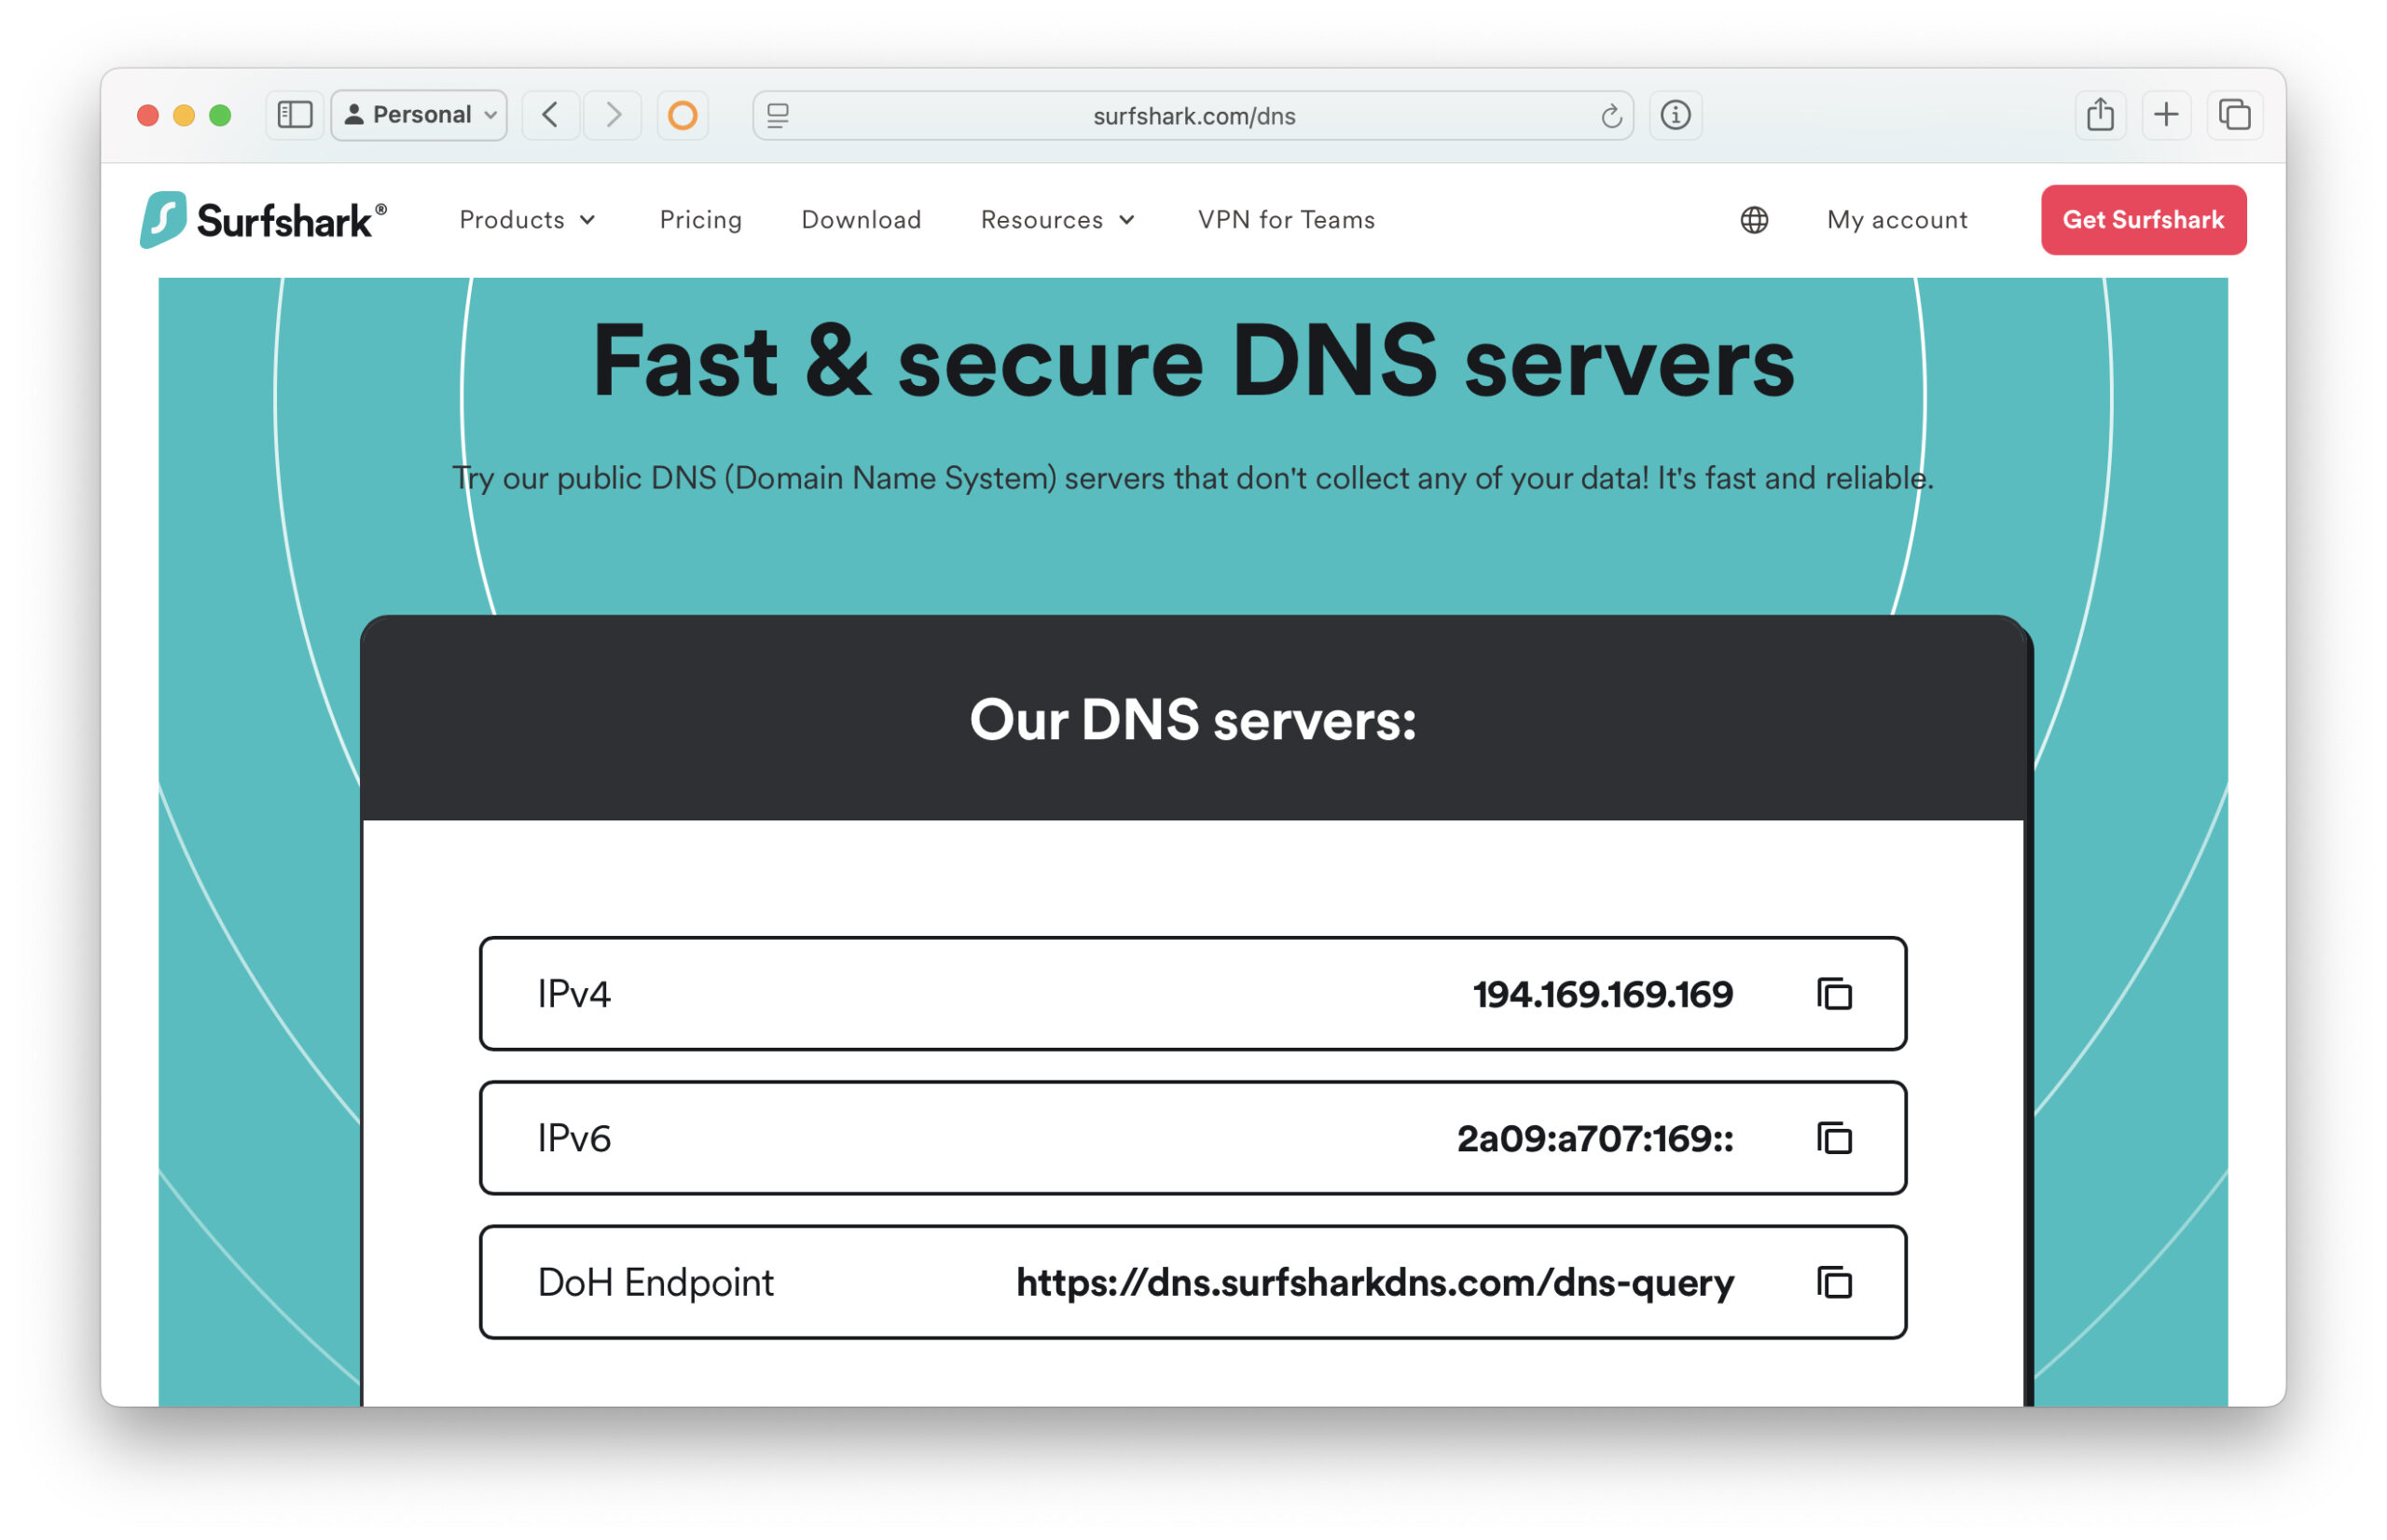Image resolution: width=2387 pixels, height=1540 pixels.
Task: Toggle the browser sidebar
Action: (295, 114)
